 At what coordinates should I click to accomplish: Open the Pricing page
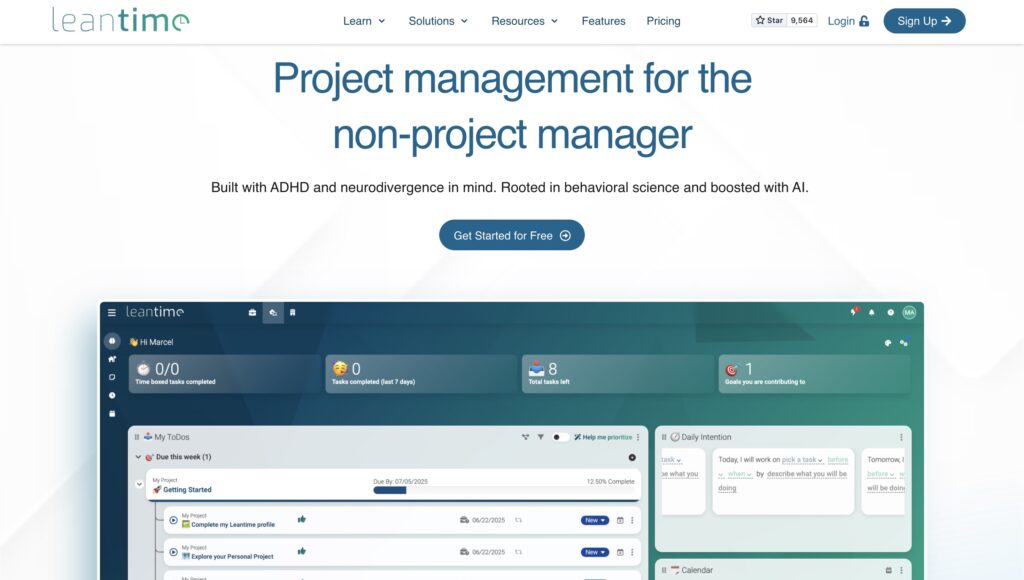(x=664, y=21)
